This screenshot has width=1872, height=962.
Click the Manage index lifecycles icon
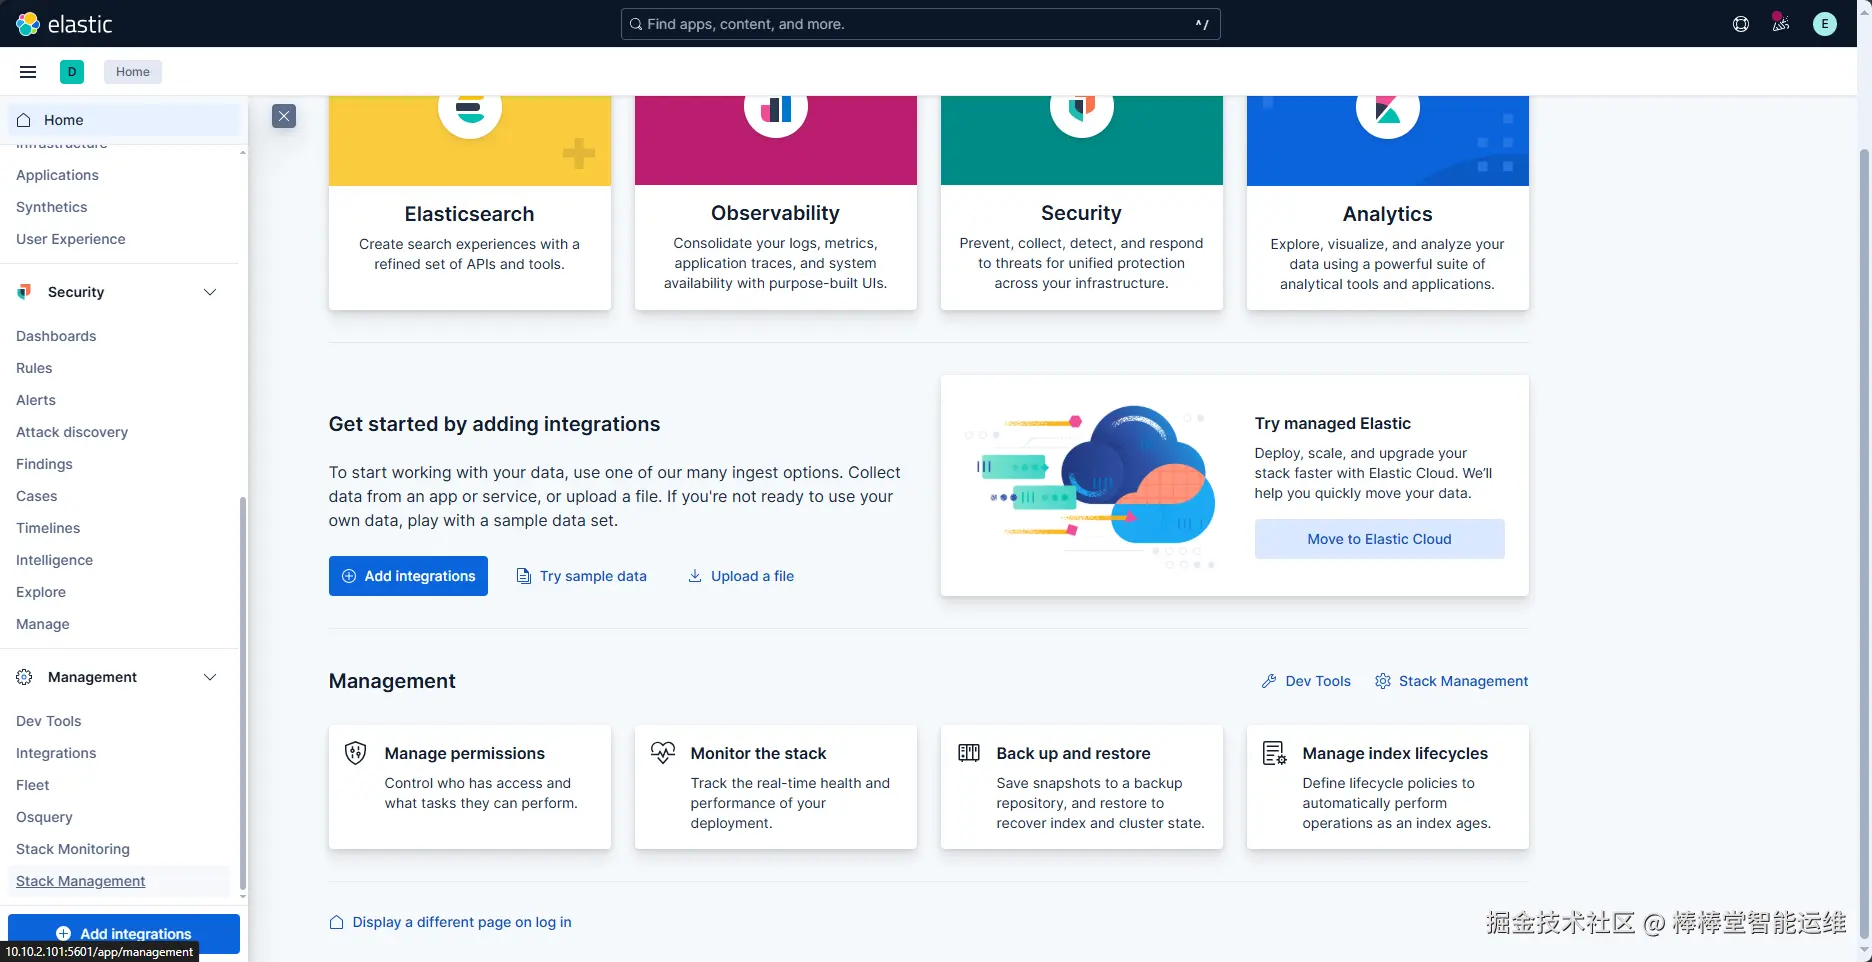1275,753
